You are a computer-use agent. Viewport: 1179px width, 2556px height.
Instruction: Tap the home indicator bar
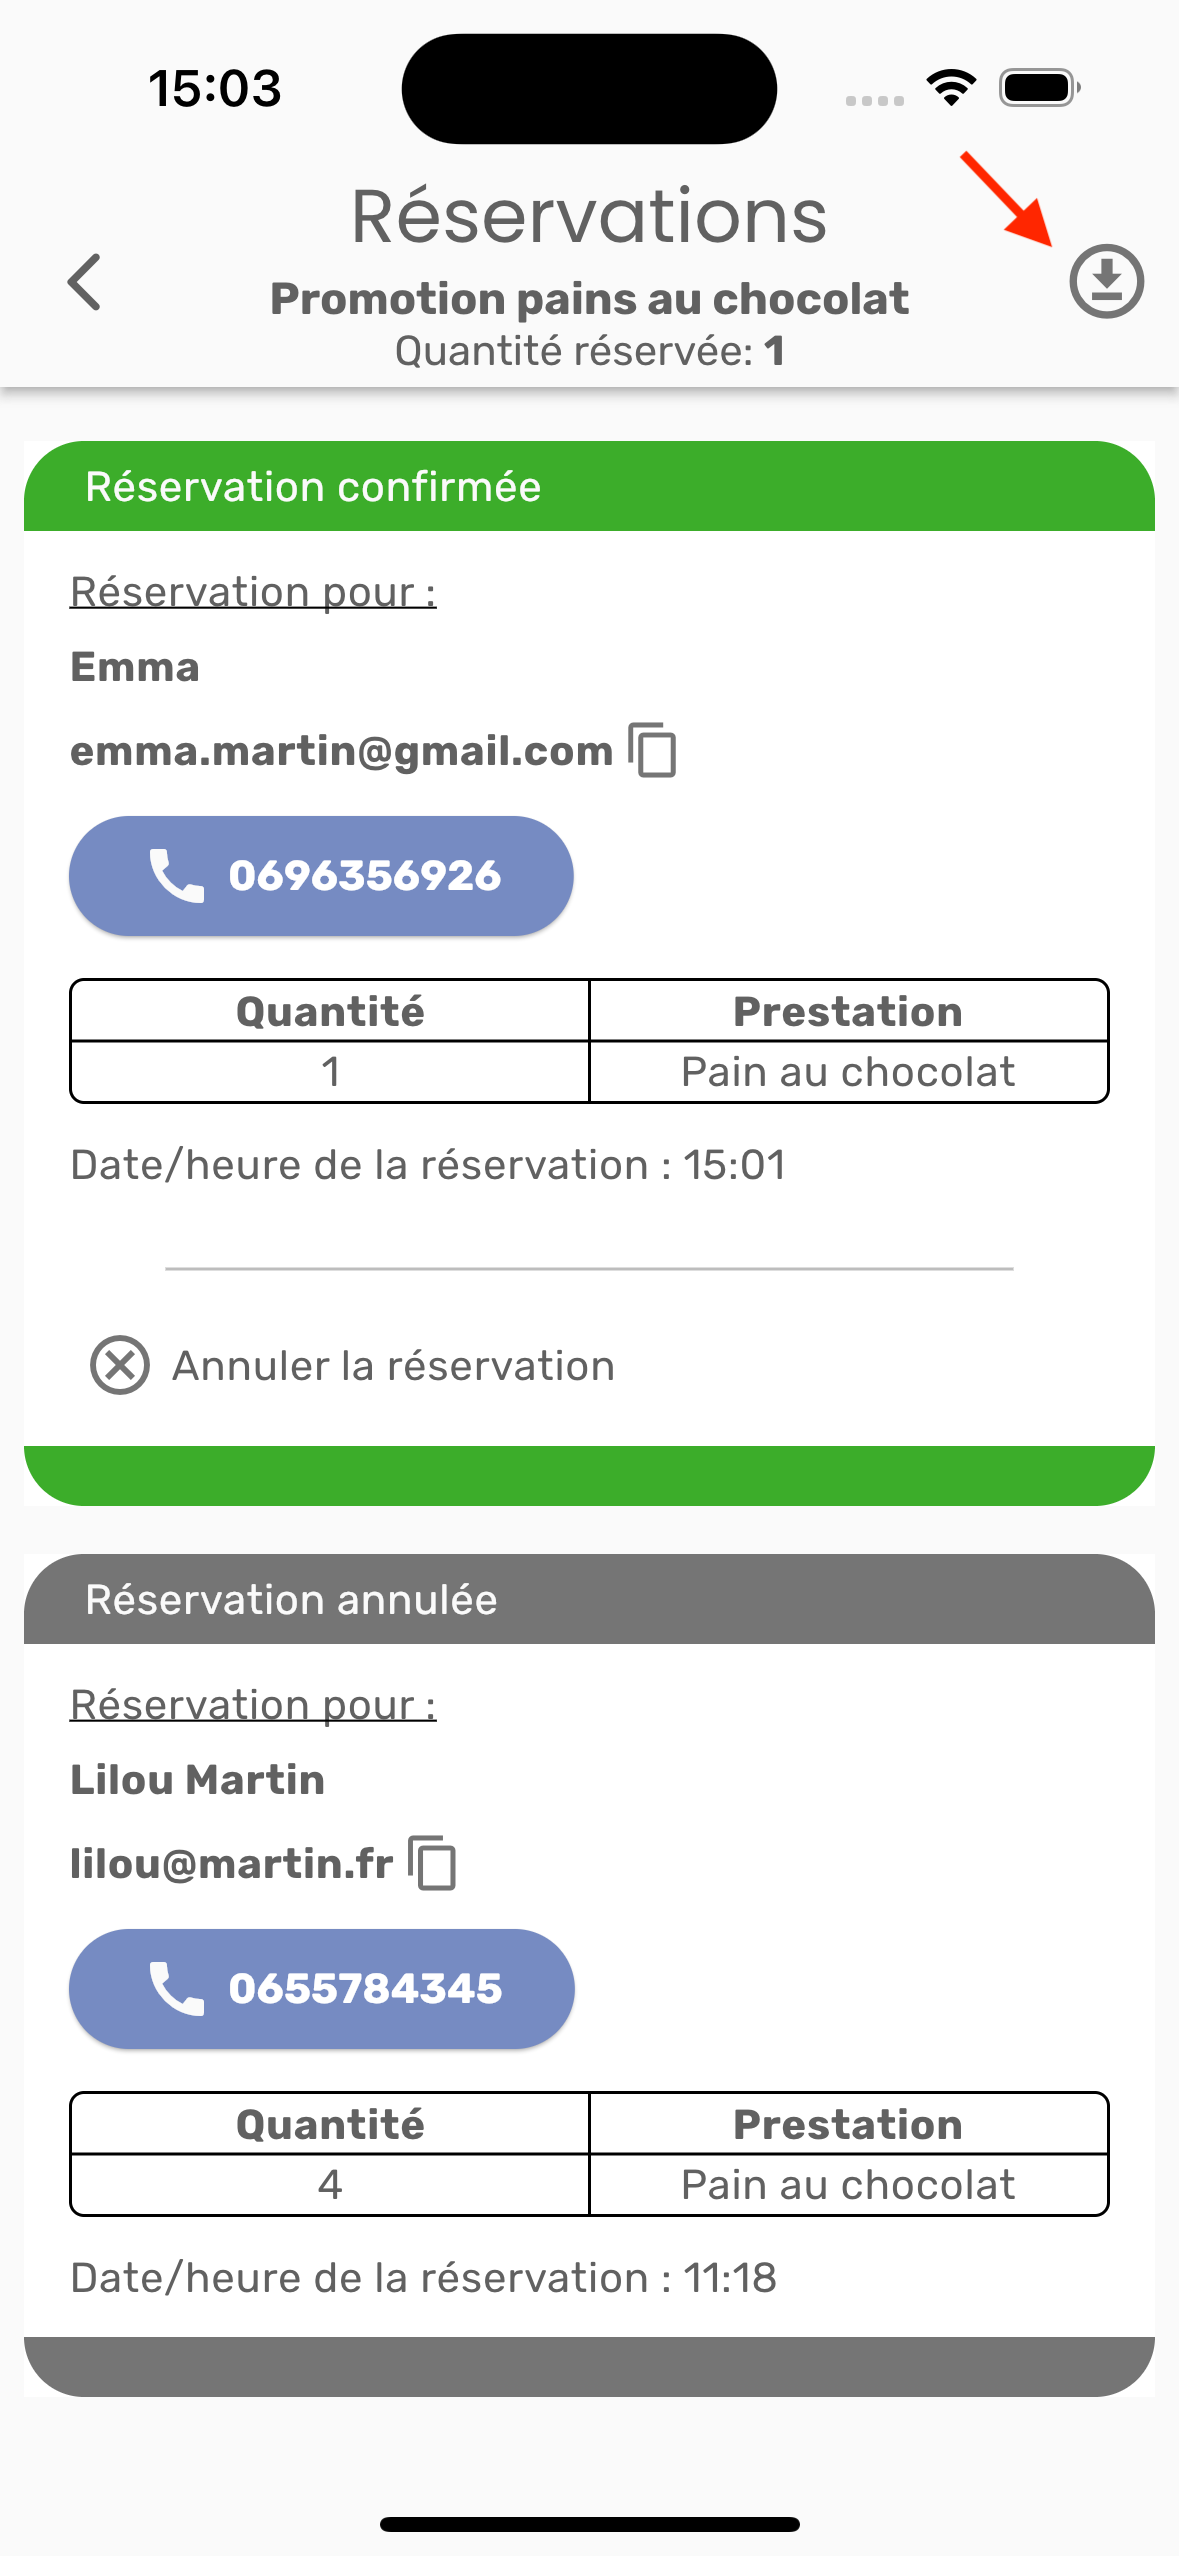(589, 2524)
